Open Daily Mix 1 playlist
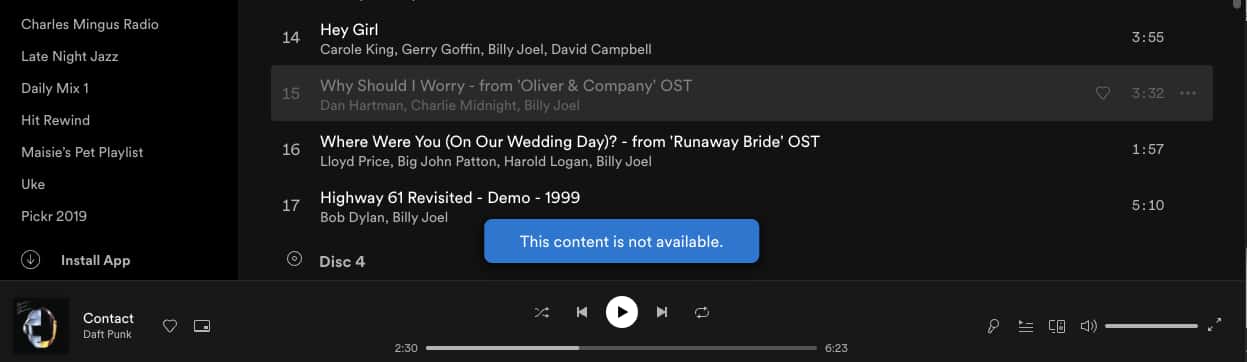 tap(55, 88)
